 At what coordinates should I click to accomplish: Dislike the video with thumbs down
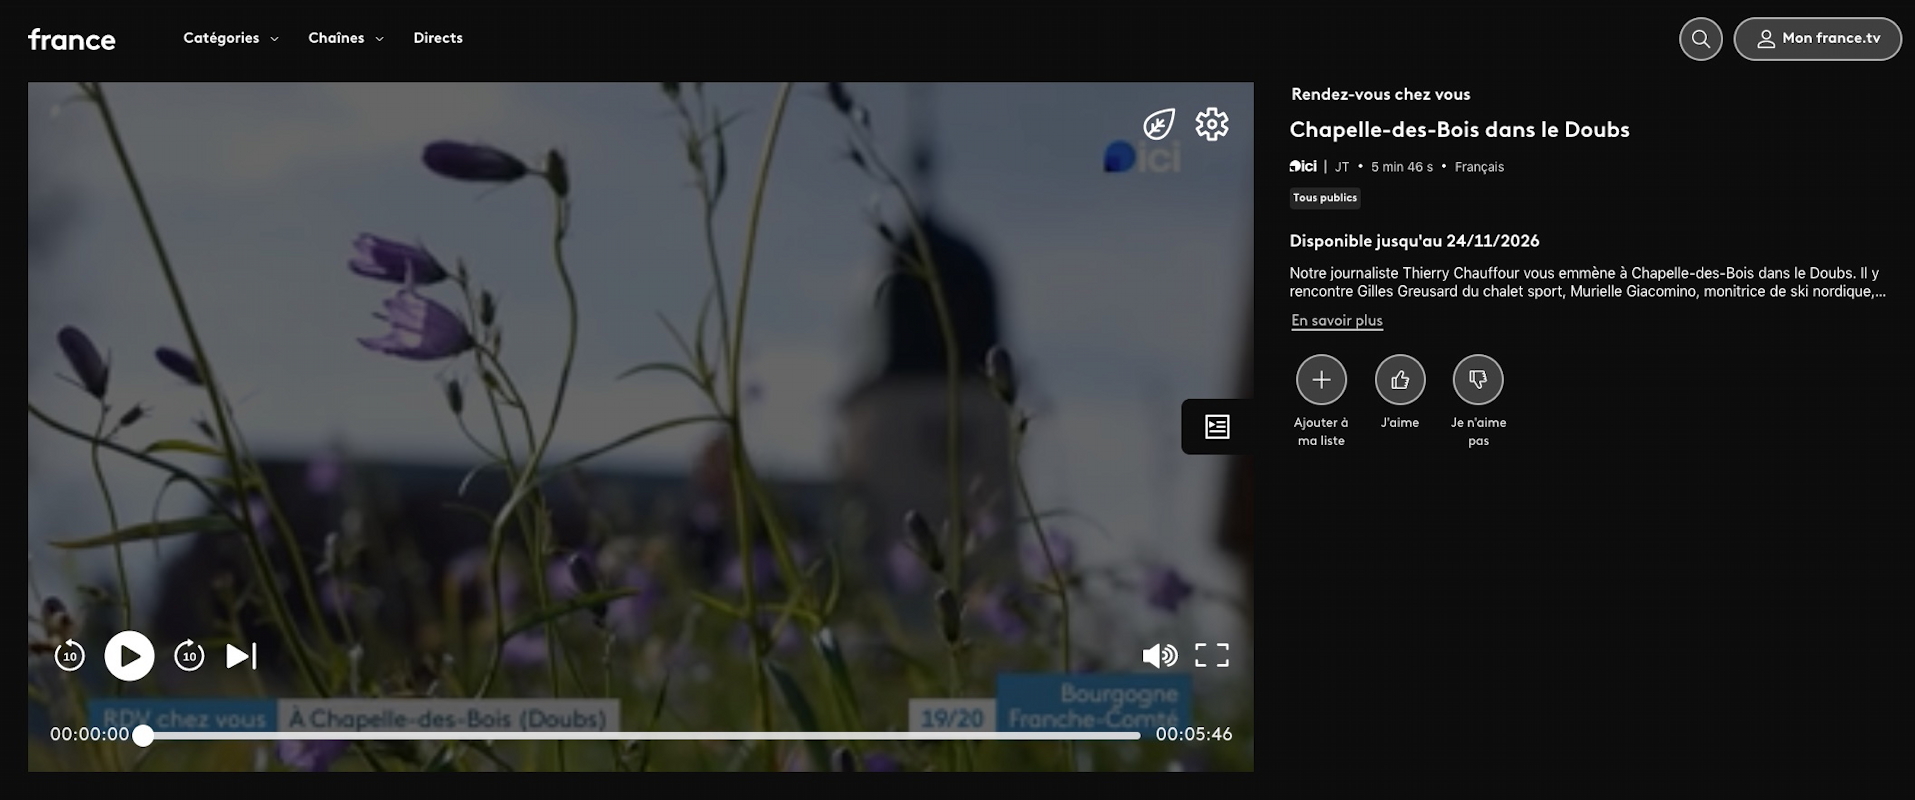(x=1477, y=380)
